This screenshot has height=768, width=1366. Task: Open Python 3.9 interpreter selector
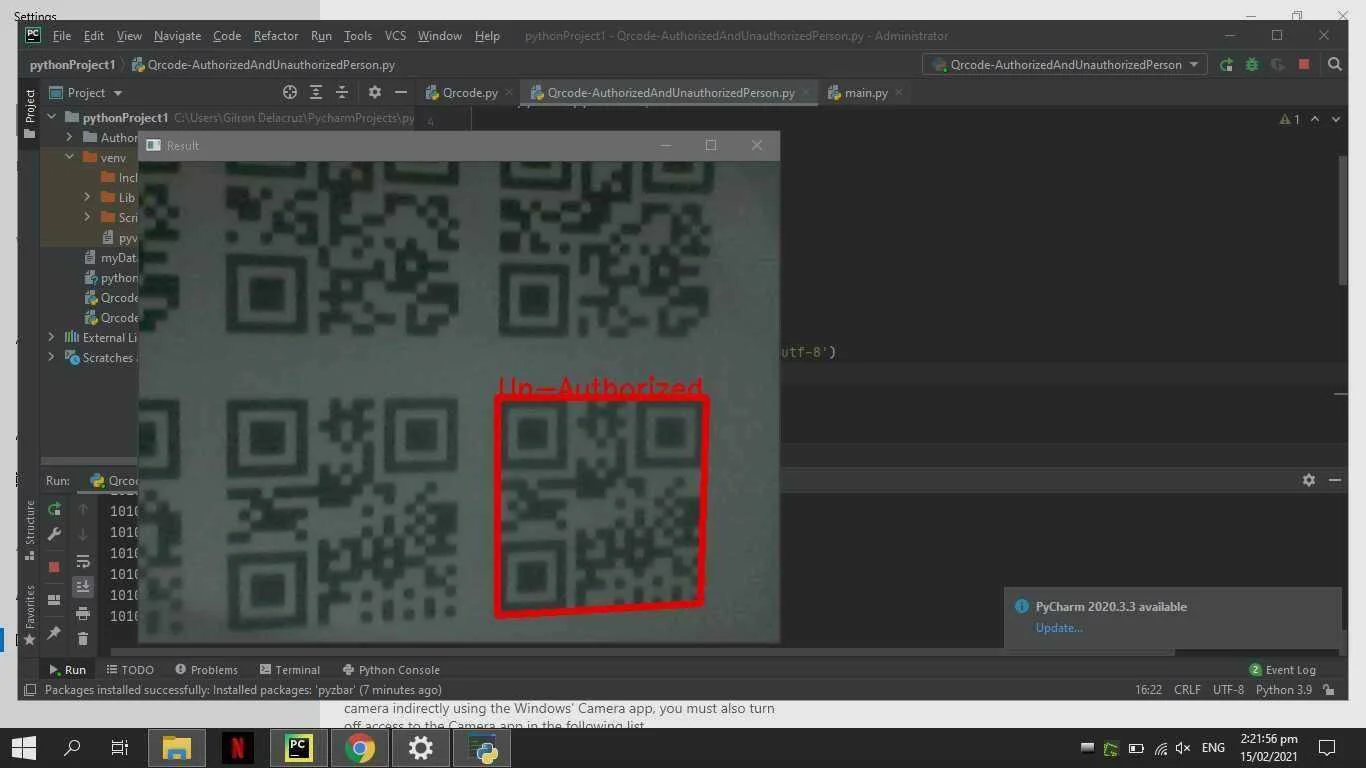point(1283,690)
